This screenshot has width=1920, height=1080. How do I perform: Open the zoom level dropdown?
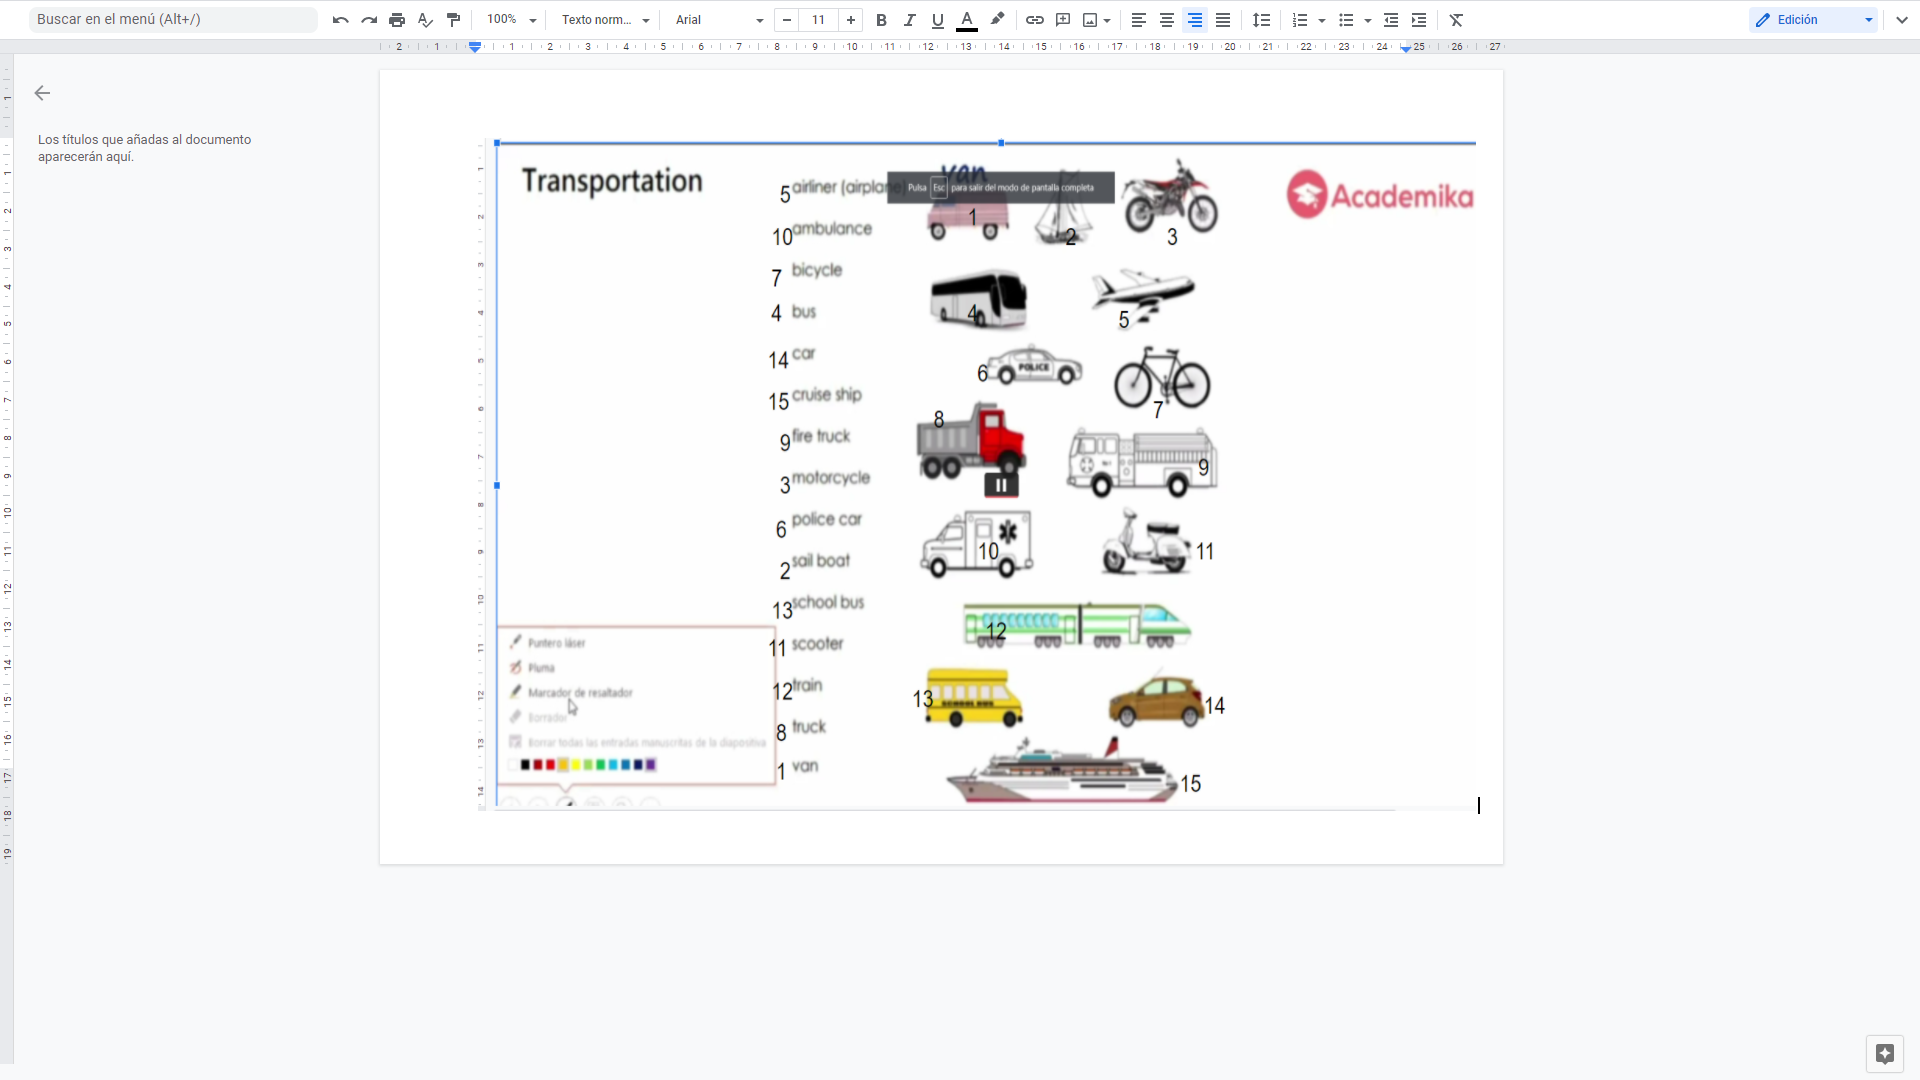512,20
